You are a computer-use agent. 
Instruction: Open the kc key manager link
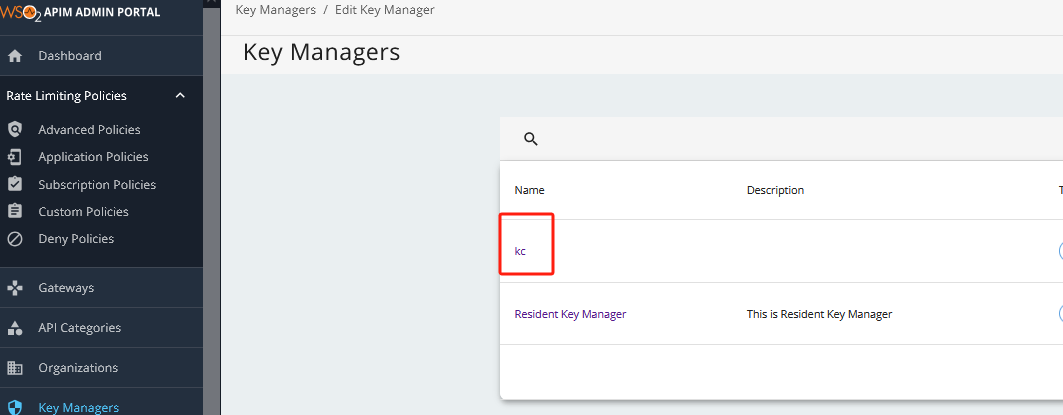pos(520,251)
